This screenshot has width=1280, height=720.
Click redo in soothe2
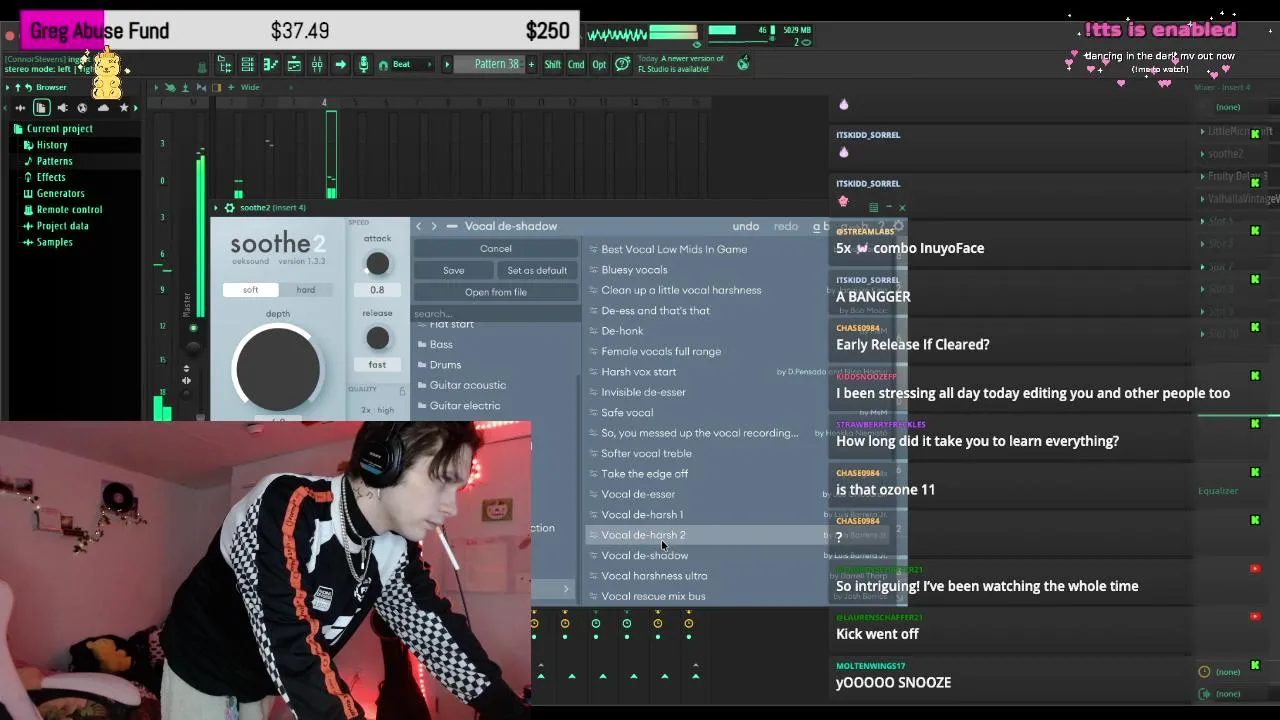786,226
